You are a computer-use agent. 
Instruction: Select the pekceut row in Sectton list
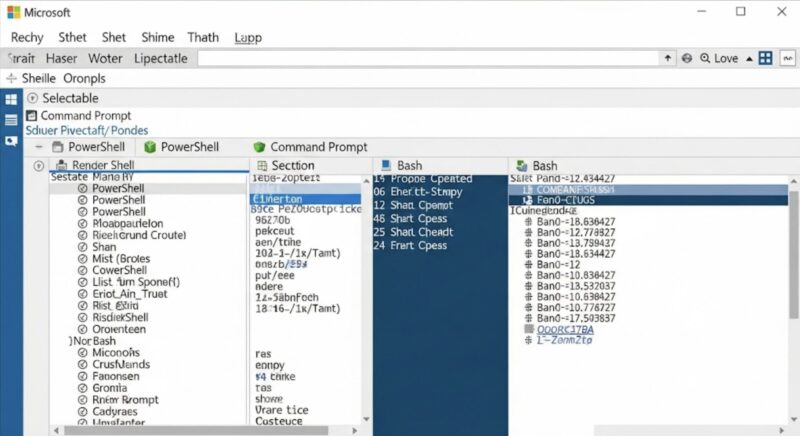274,231
